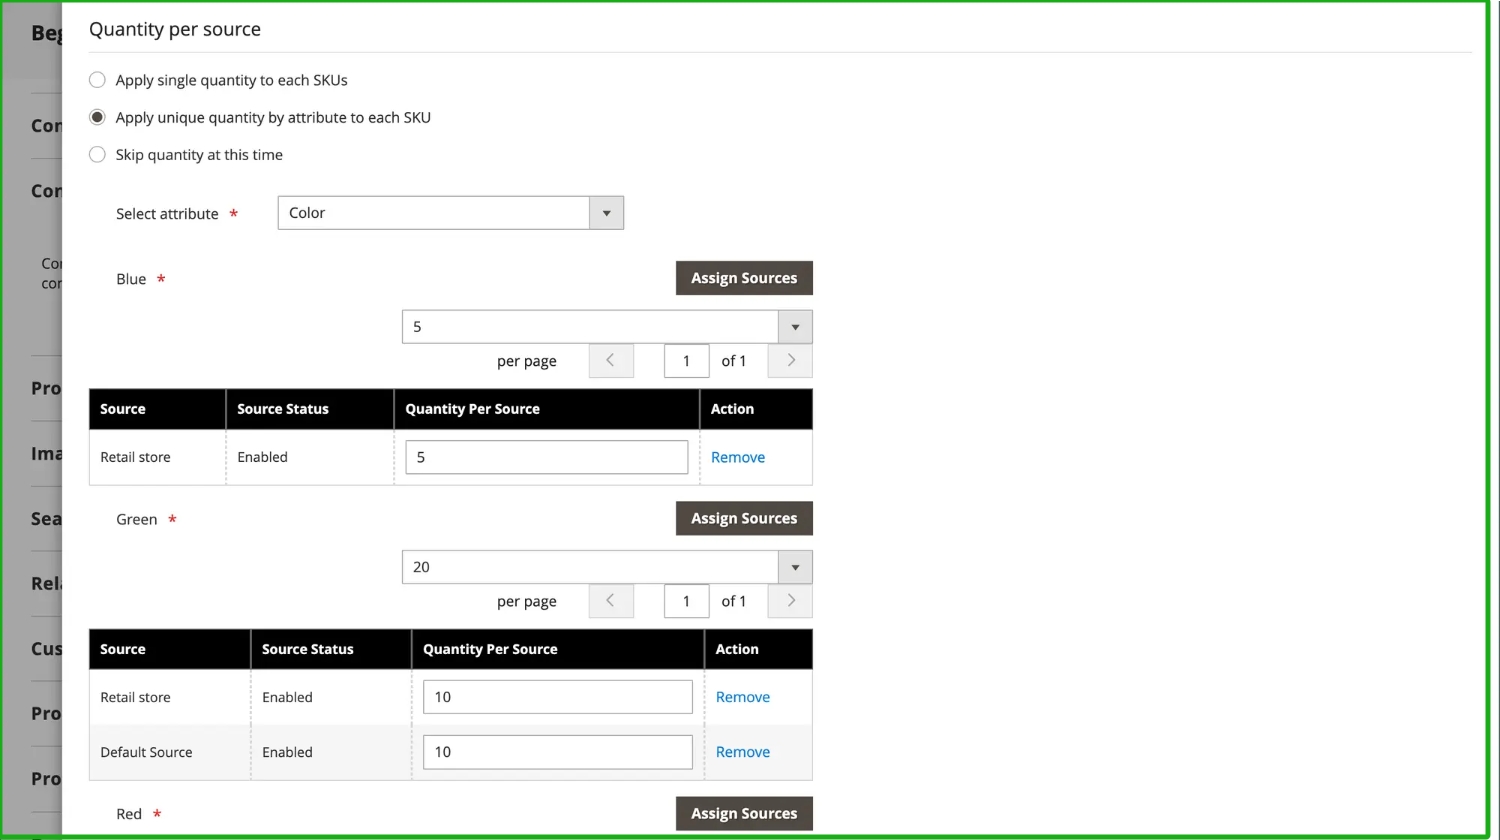Select 'Apply single quantity to each SKUs' radio

tap(97, 80)
